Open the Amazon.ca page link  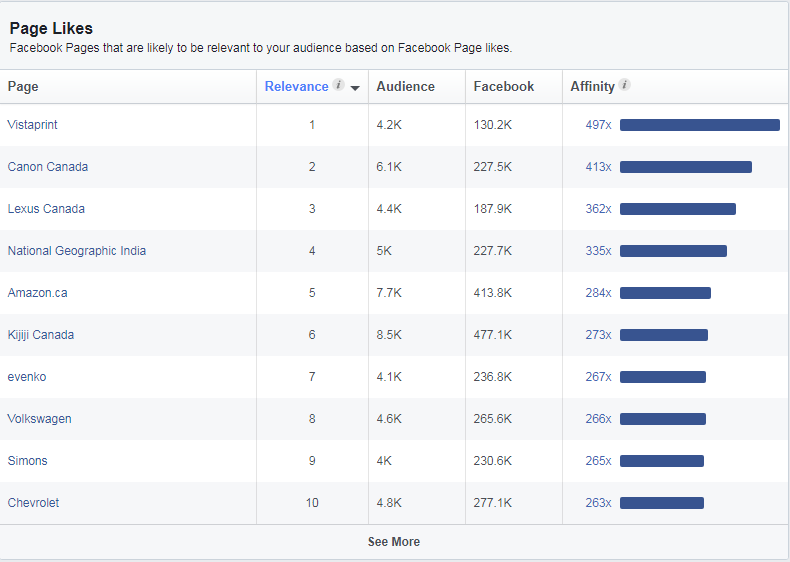point(37,293)
